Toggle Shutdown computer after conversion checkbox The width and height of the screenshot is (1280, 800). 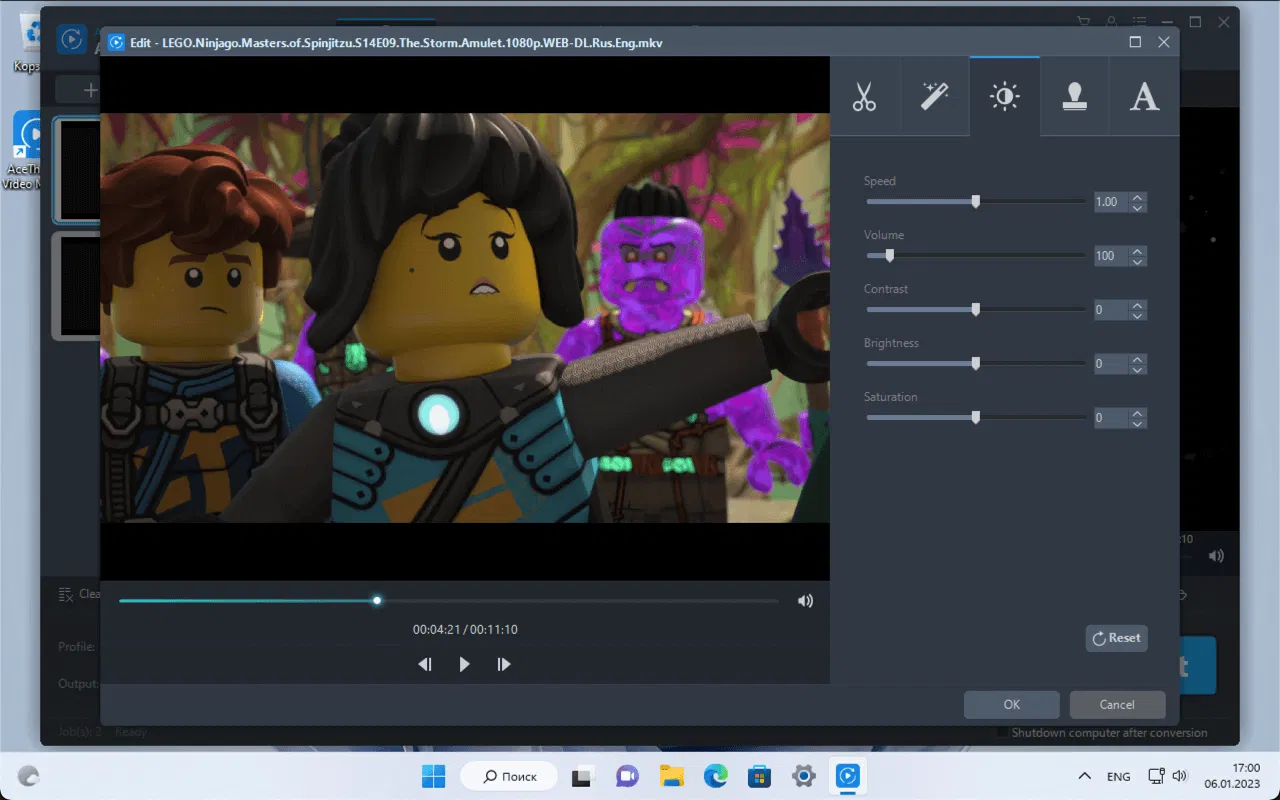1003,733
